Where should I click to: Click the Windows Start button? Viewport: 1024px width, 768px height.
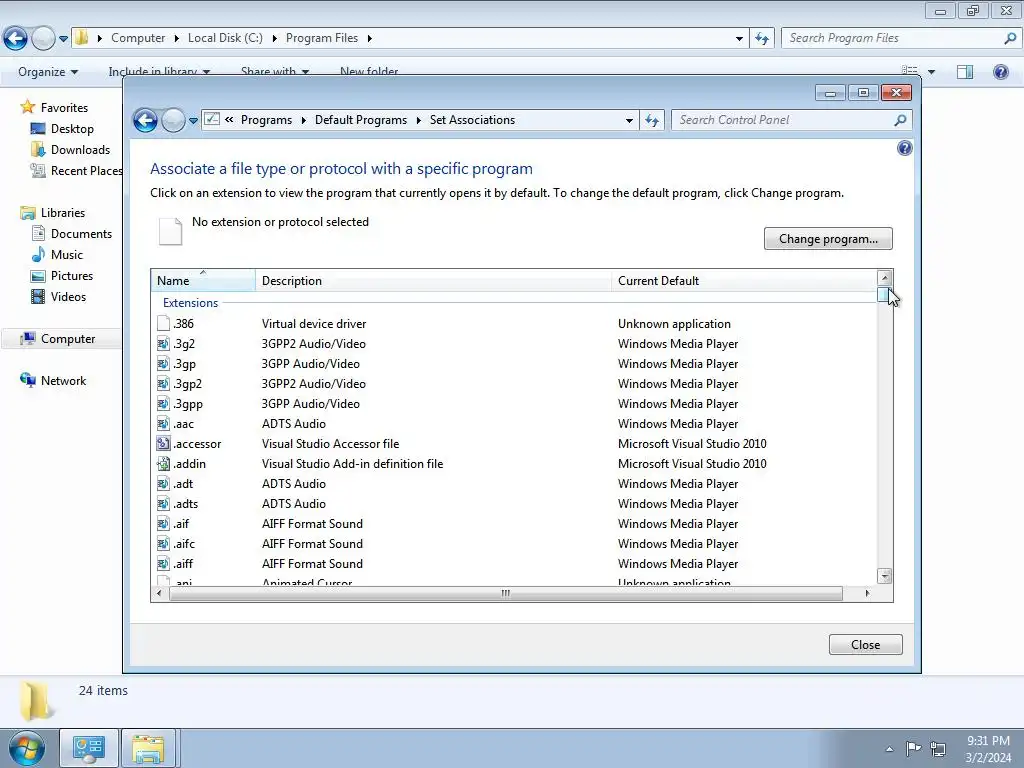(27, 748)
